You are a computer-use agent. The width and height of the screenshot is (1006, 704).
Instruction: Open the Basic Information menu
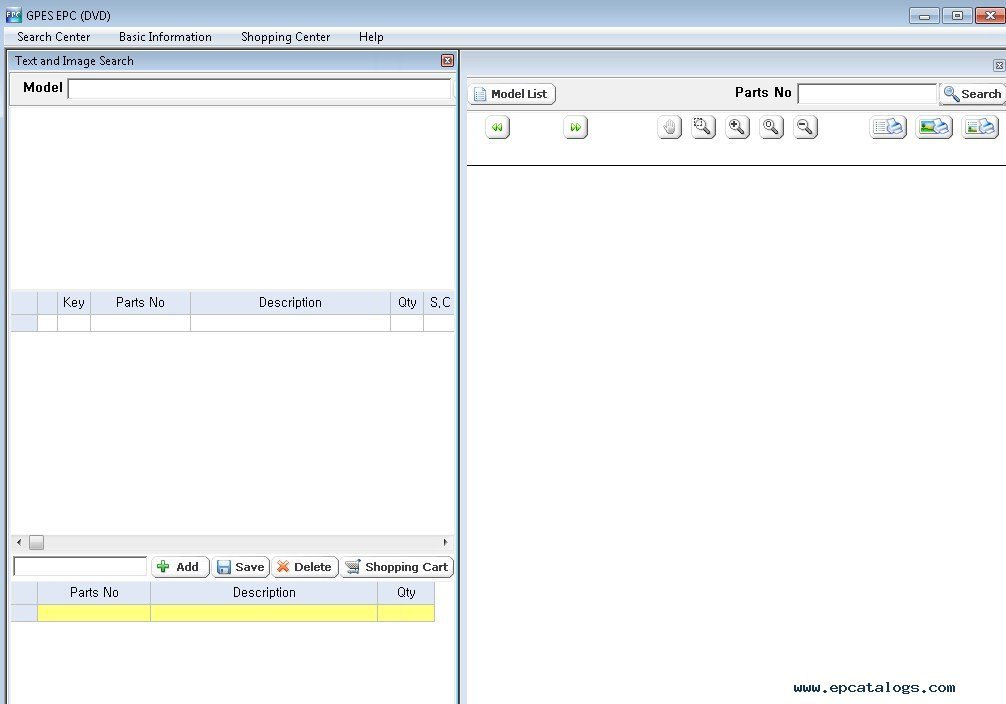click(x=165, y=37)
